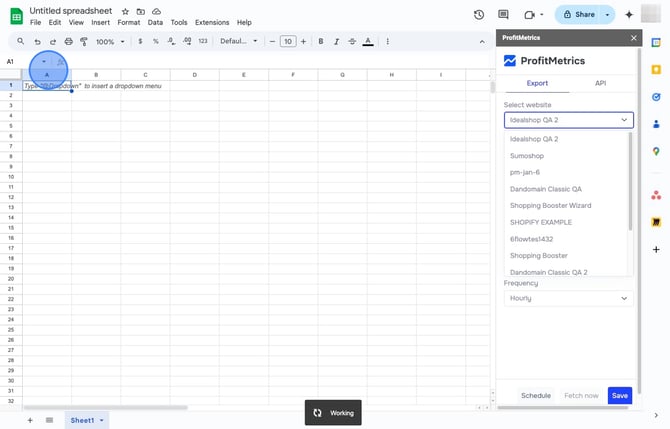Click the Save button
Image resolution: width=670 pixels, height=429 pixels.
pyautogui.click(x=620, y=396)
